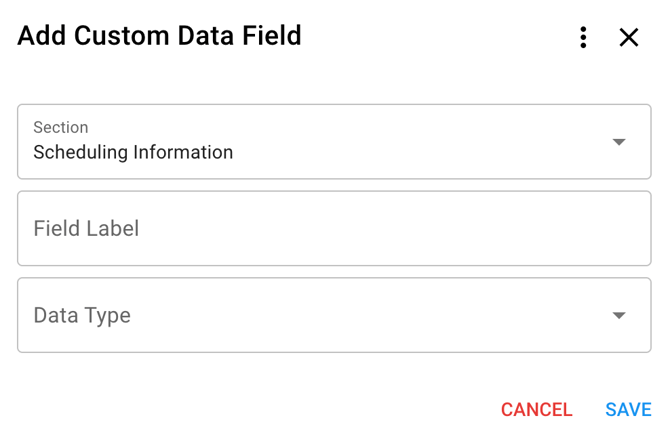Close the Add Custom Data Field dialog
This screenshot has height=435, width=670.
629,38
